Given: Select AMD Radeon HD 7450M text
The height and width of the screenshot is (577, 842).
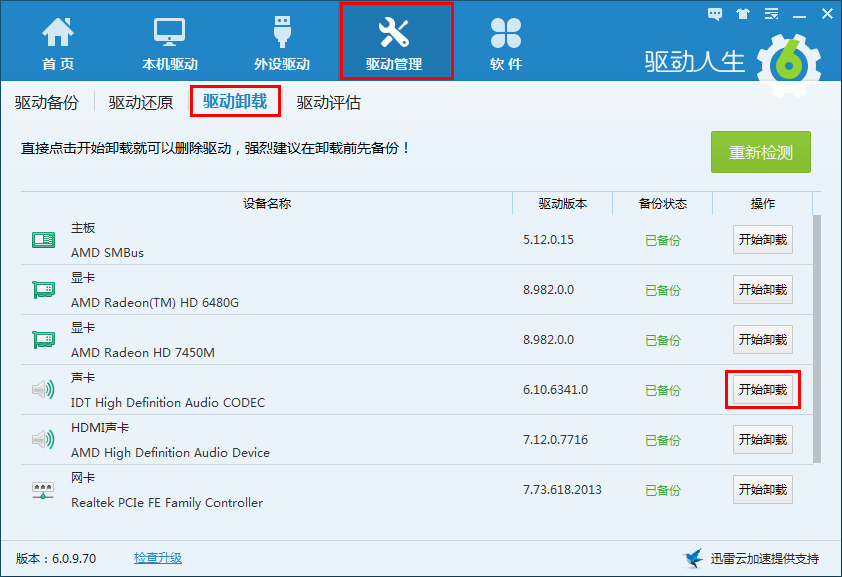Looking at the screenshot, I should [143, 353].
